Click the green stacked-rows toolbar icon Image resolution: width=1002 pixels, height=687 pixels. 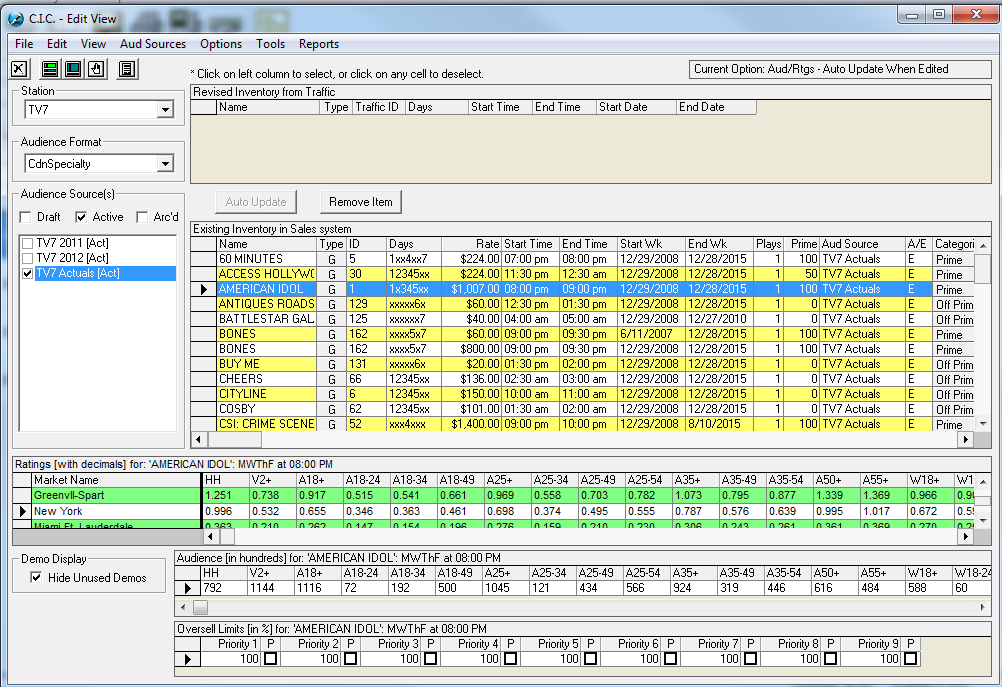[50, 69]
